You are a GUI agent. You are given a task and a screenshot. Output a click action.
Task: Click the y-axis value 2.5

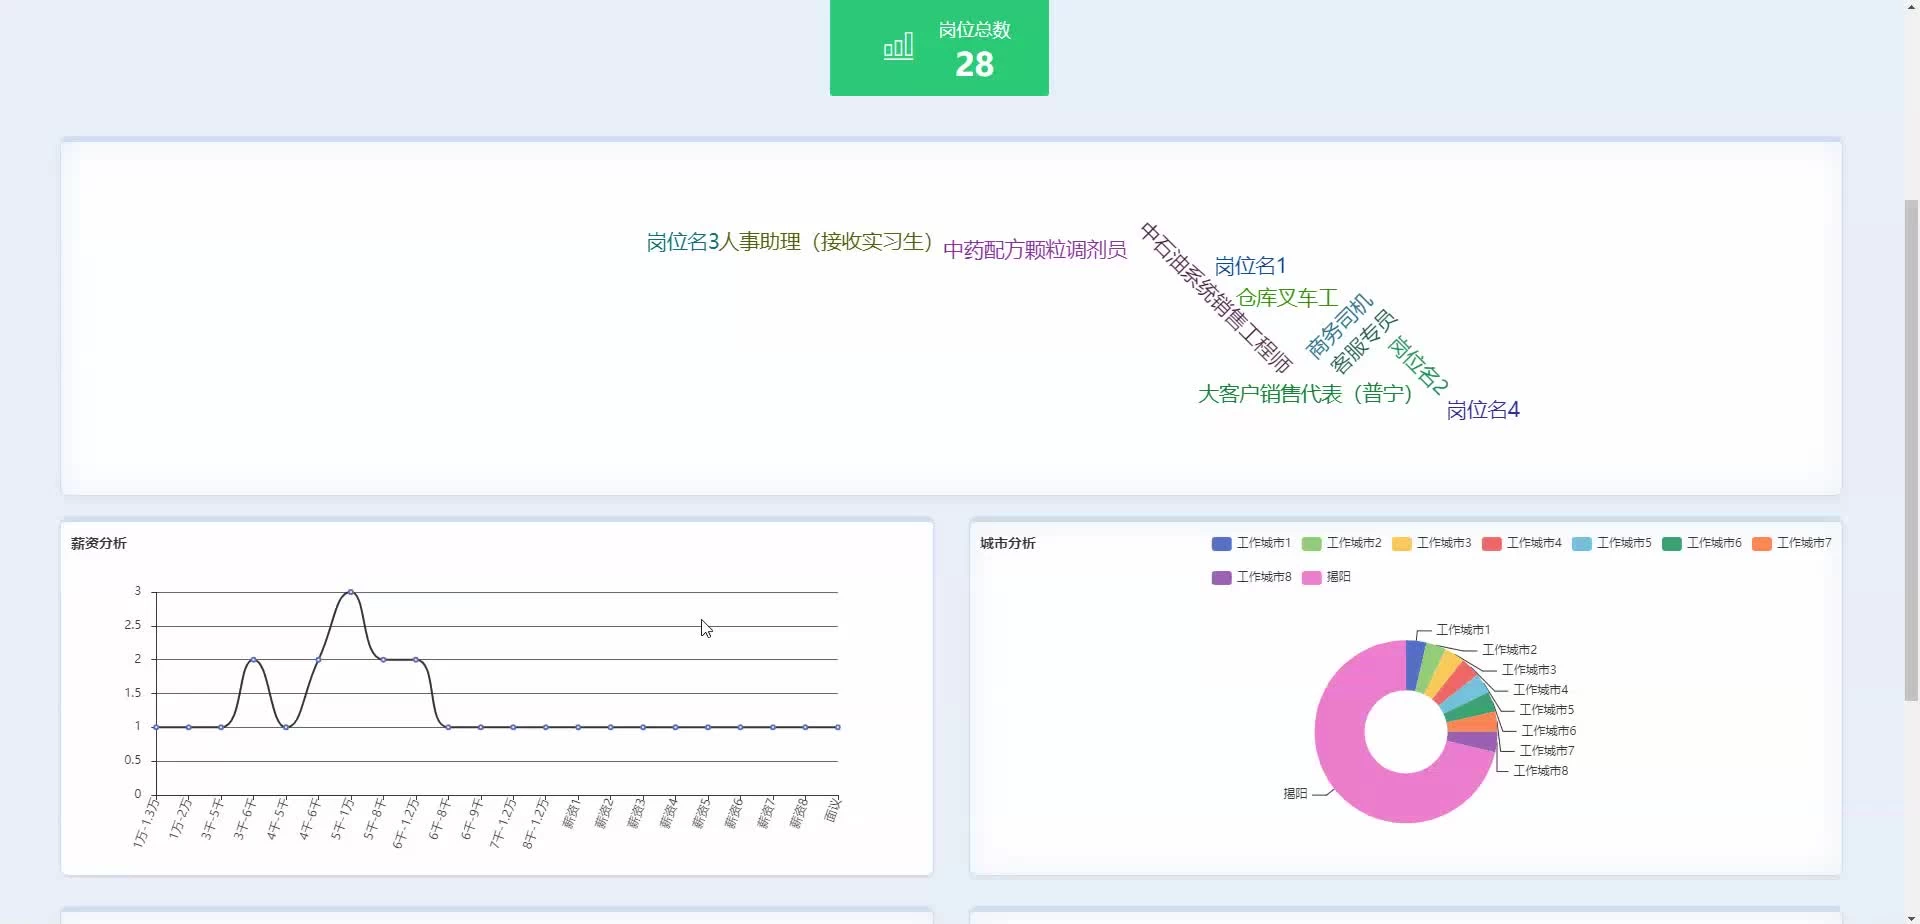(x=132, y=625)
